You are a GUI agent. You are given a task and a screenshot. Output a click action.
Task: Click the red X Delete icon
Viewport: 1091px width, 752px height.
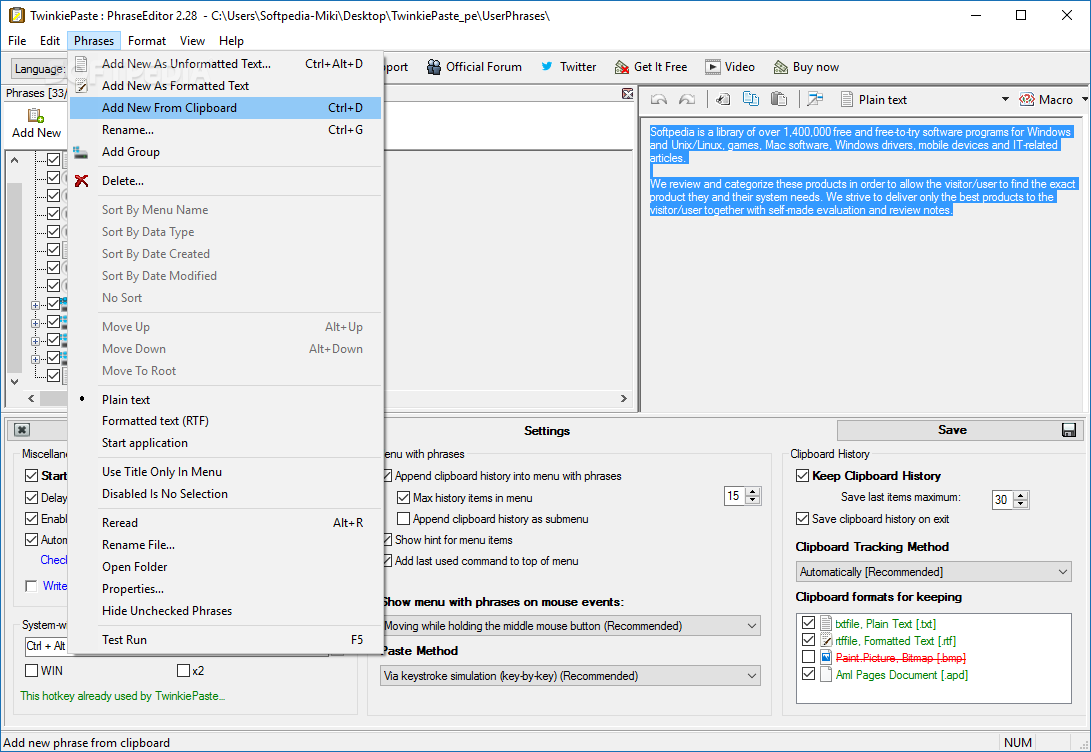click(x=81, y=181)
